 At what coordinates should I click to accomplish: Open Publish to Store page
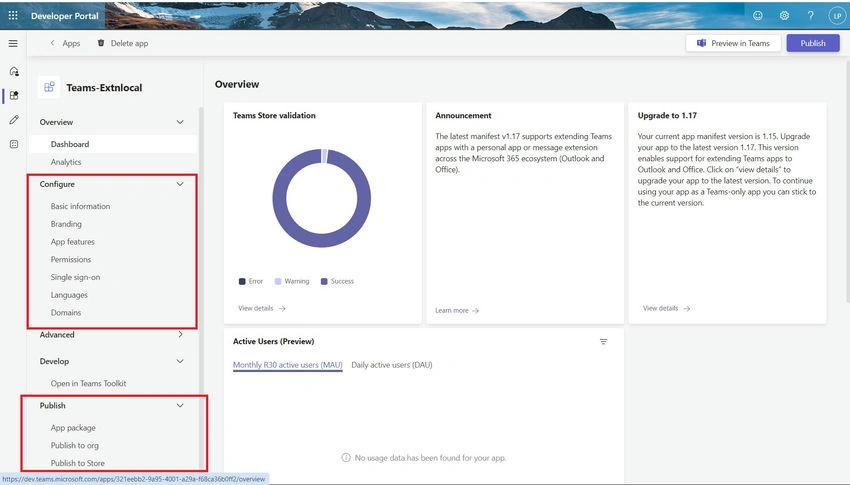coord(78,463)
